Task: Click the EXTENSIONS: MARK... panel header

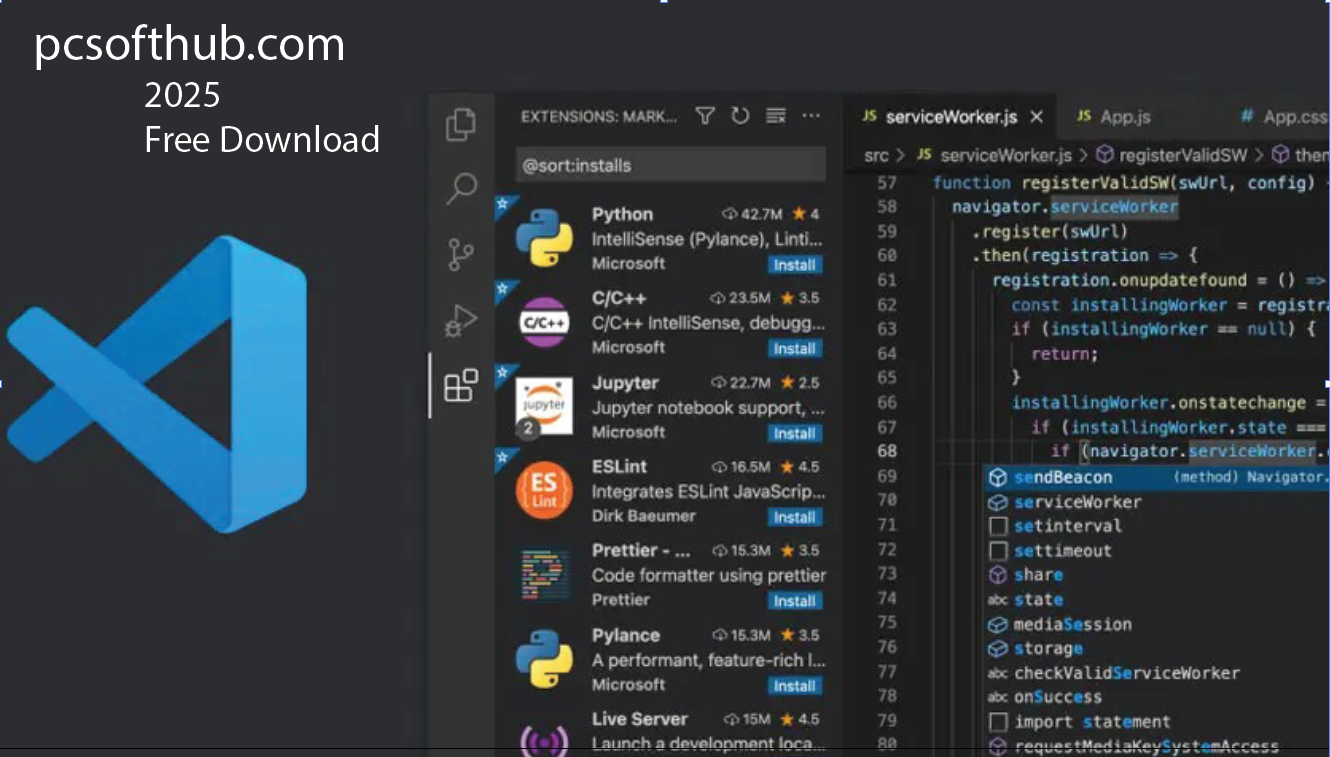Action: (x=598, y=117)
